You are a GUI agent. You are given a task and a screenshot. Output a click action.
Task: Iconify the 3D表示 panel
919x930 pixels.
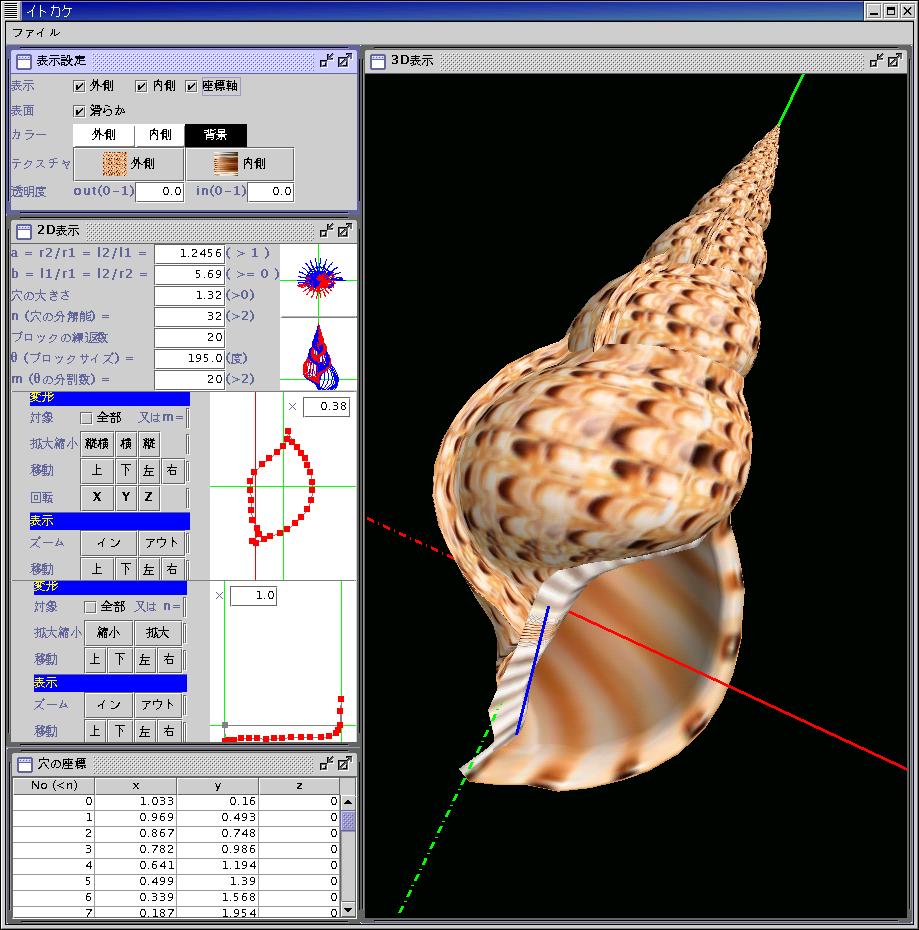pos(876,60)
